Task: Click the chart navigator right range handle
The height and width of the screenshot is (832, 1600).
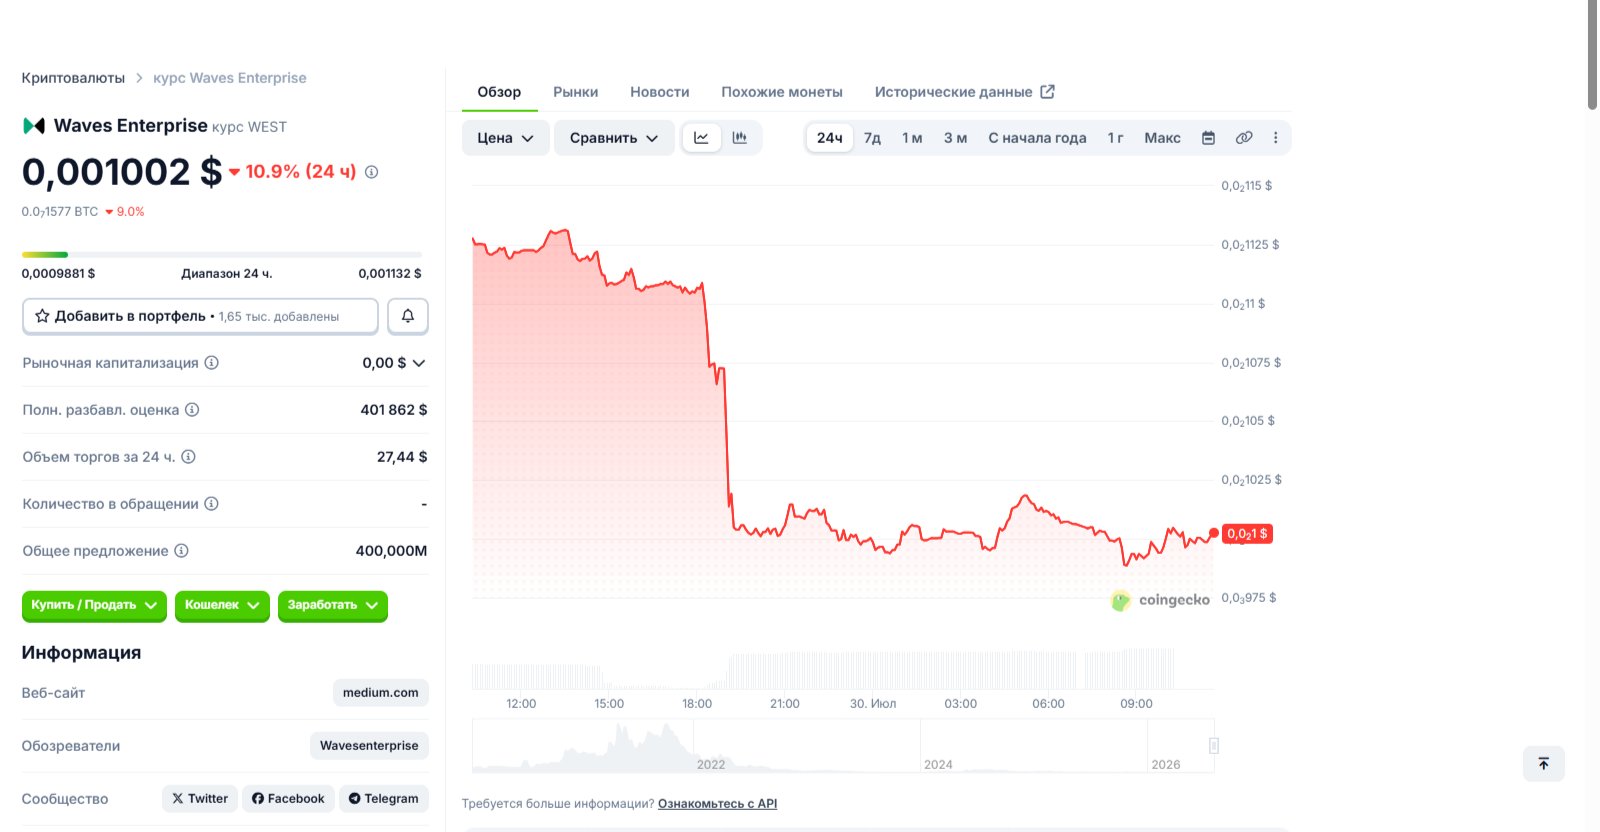Action: pos(1214,746)
